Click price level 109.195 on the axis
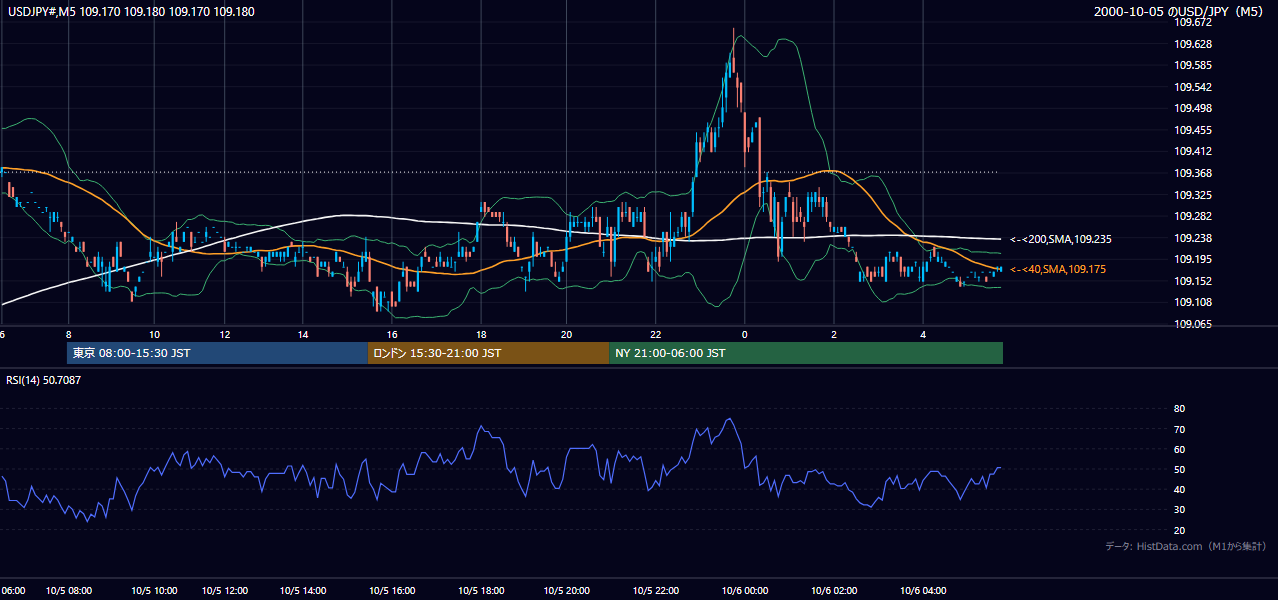Image resolution: width=1278 pixels, height=600 pixels. (1195, 259)
